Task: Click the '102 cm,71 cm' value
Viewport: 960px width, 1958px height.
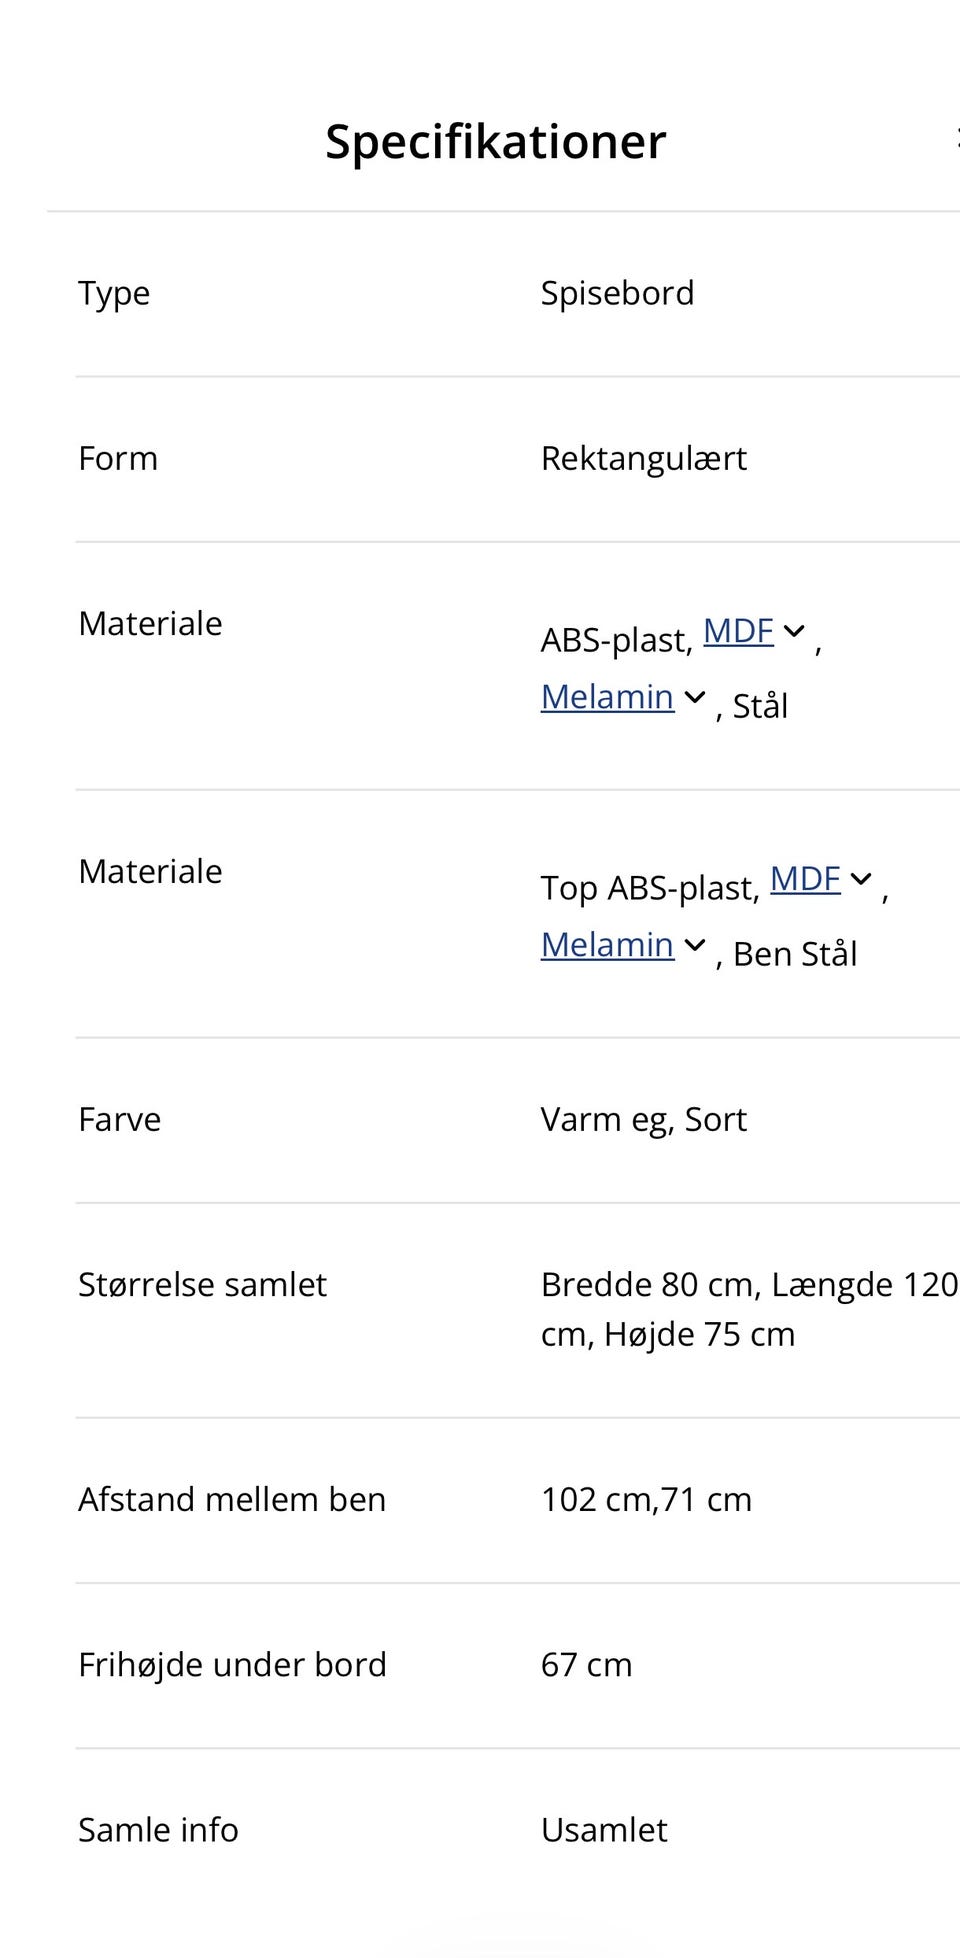Action: point(646,1499)
